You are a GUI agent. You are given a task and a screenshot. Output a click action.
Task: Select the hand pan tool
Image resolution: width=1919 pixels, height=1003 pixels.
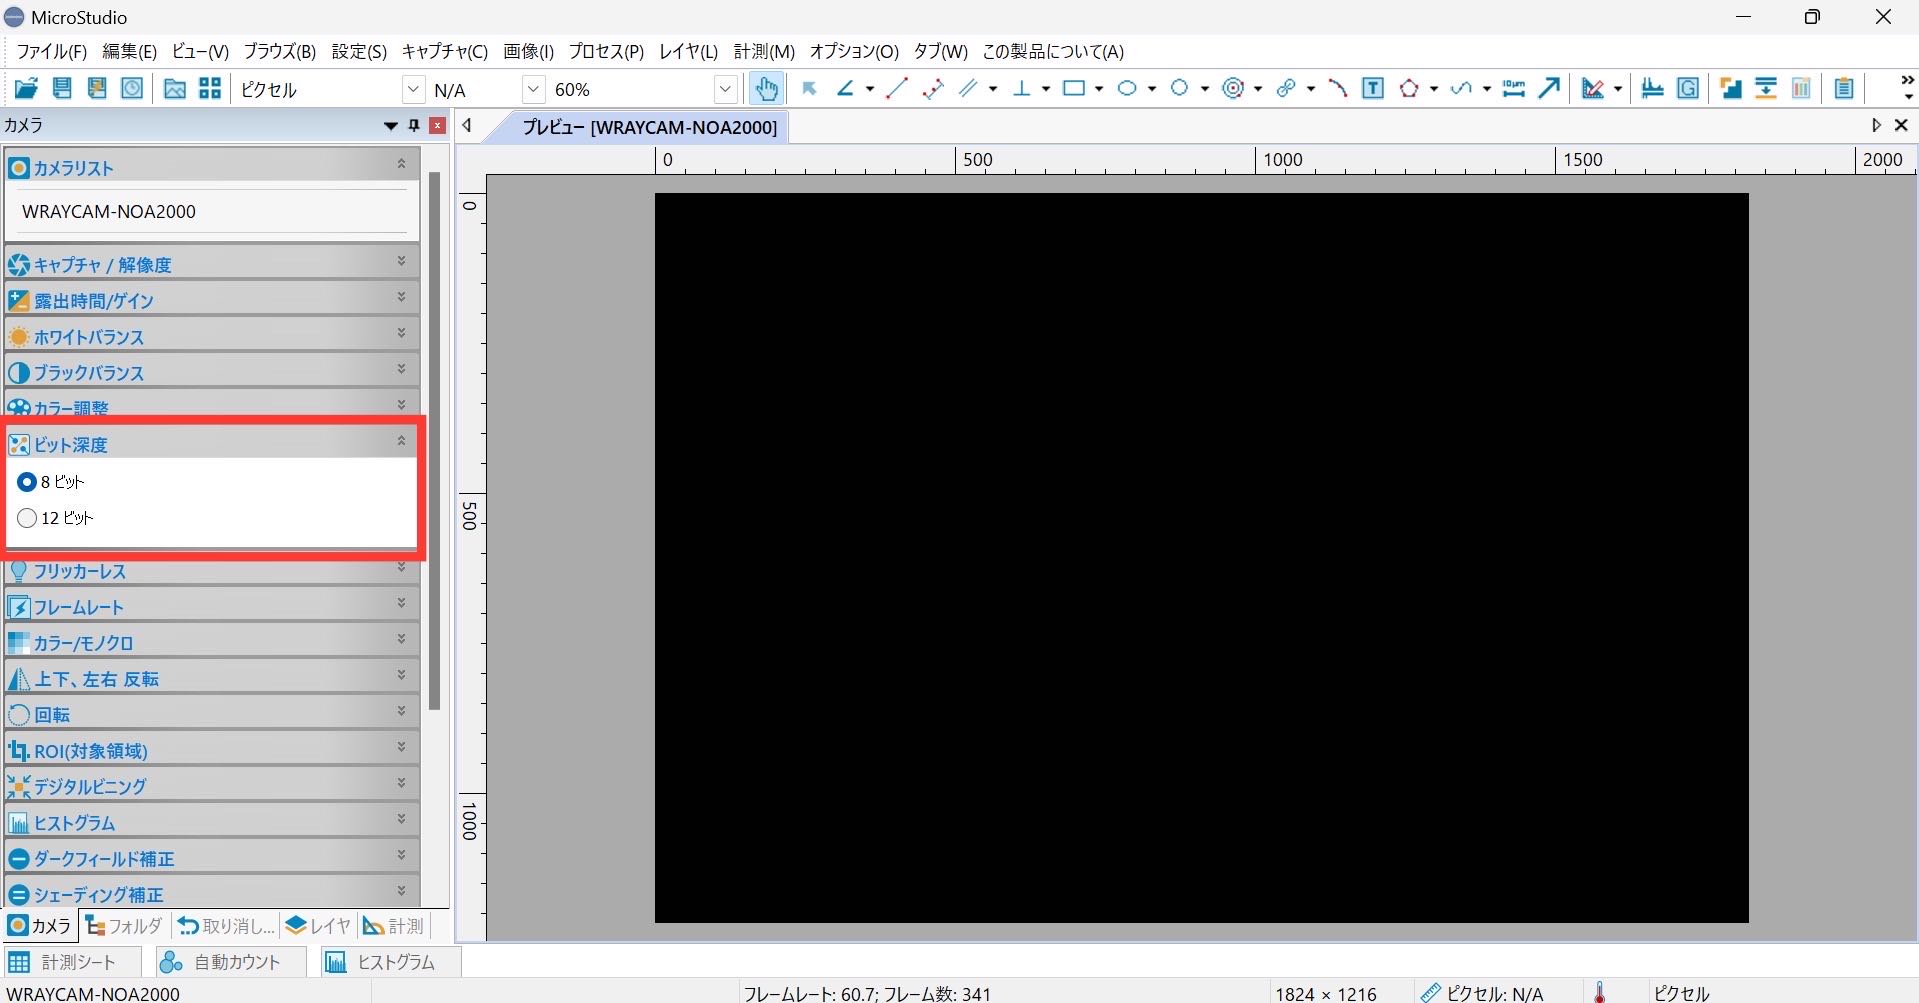click(x=766, y=89)
